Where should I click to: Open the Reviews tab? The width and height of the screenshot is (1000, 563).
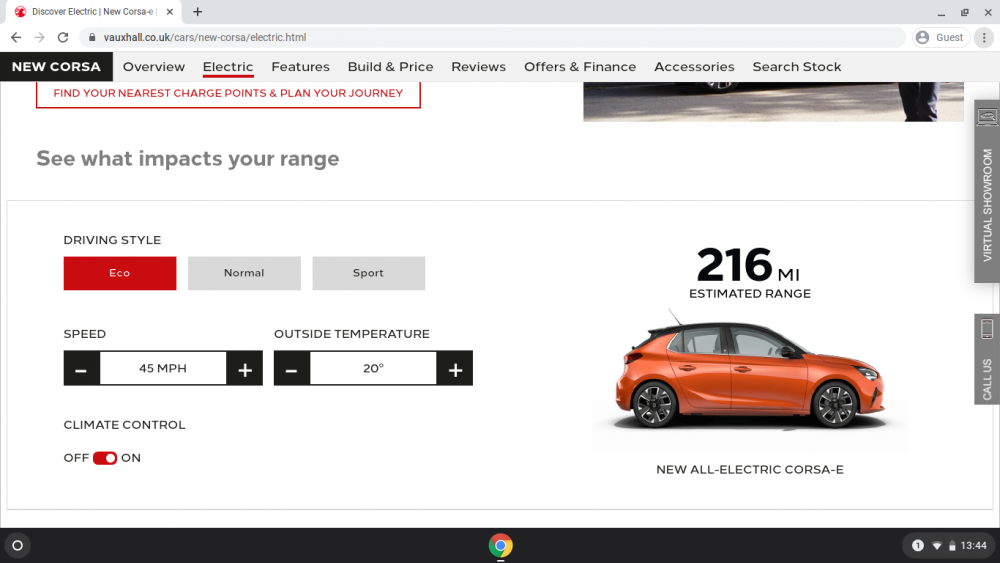point(478,67)
